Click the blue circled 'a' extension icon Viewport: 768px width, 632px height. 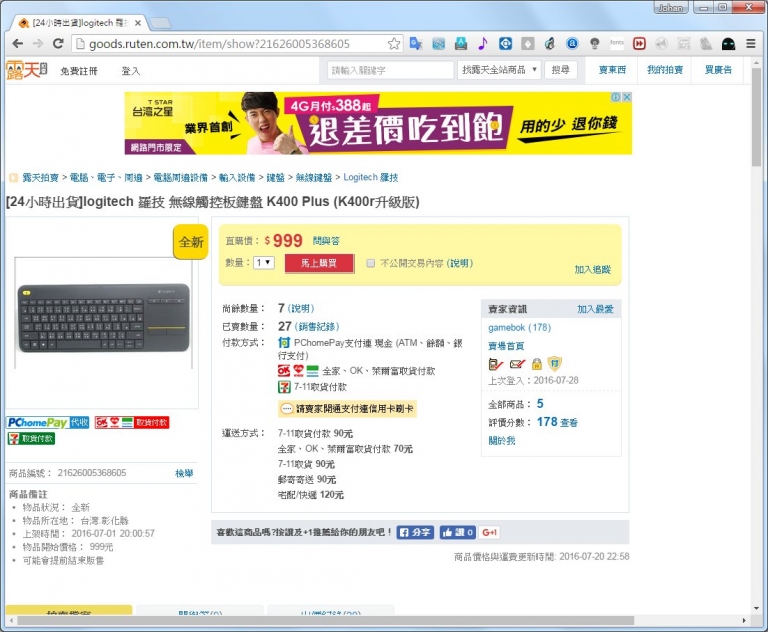(x=572, y=44)
